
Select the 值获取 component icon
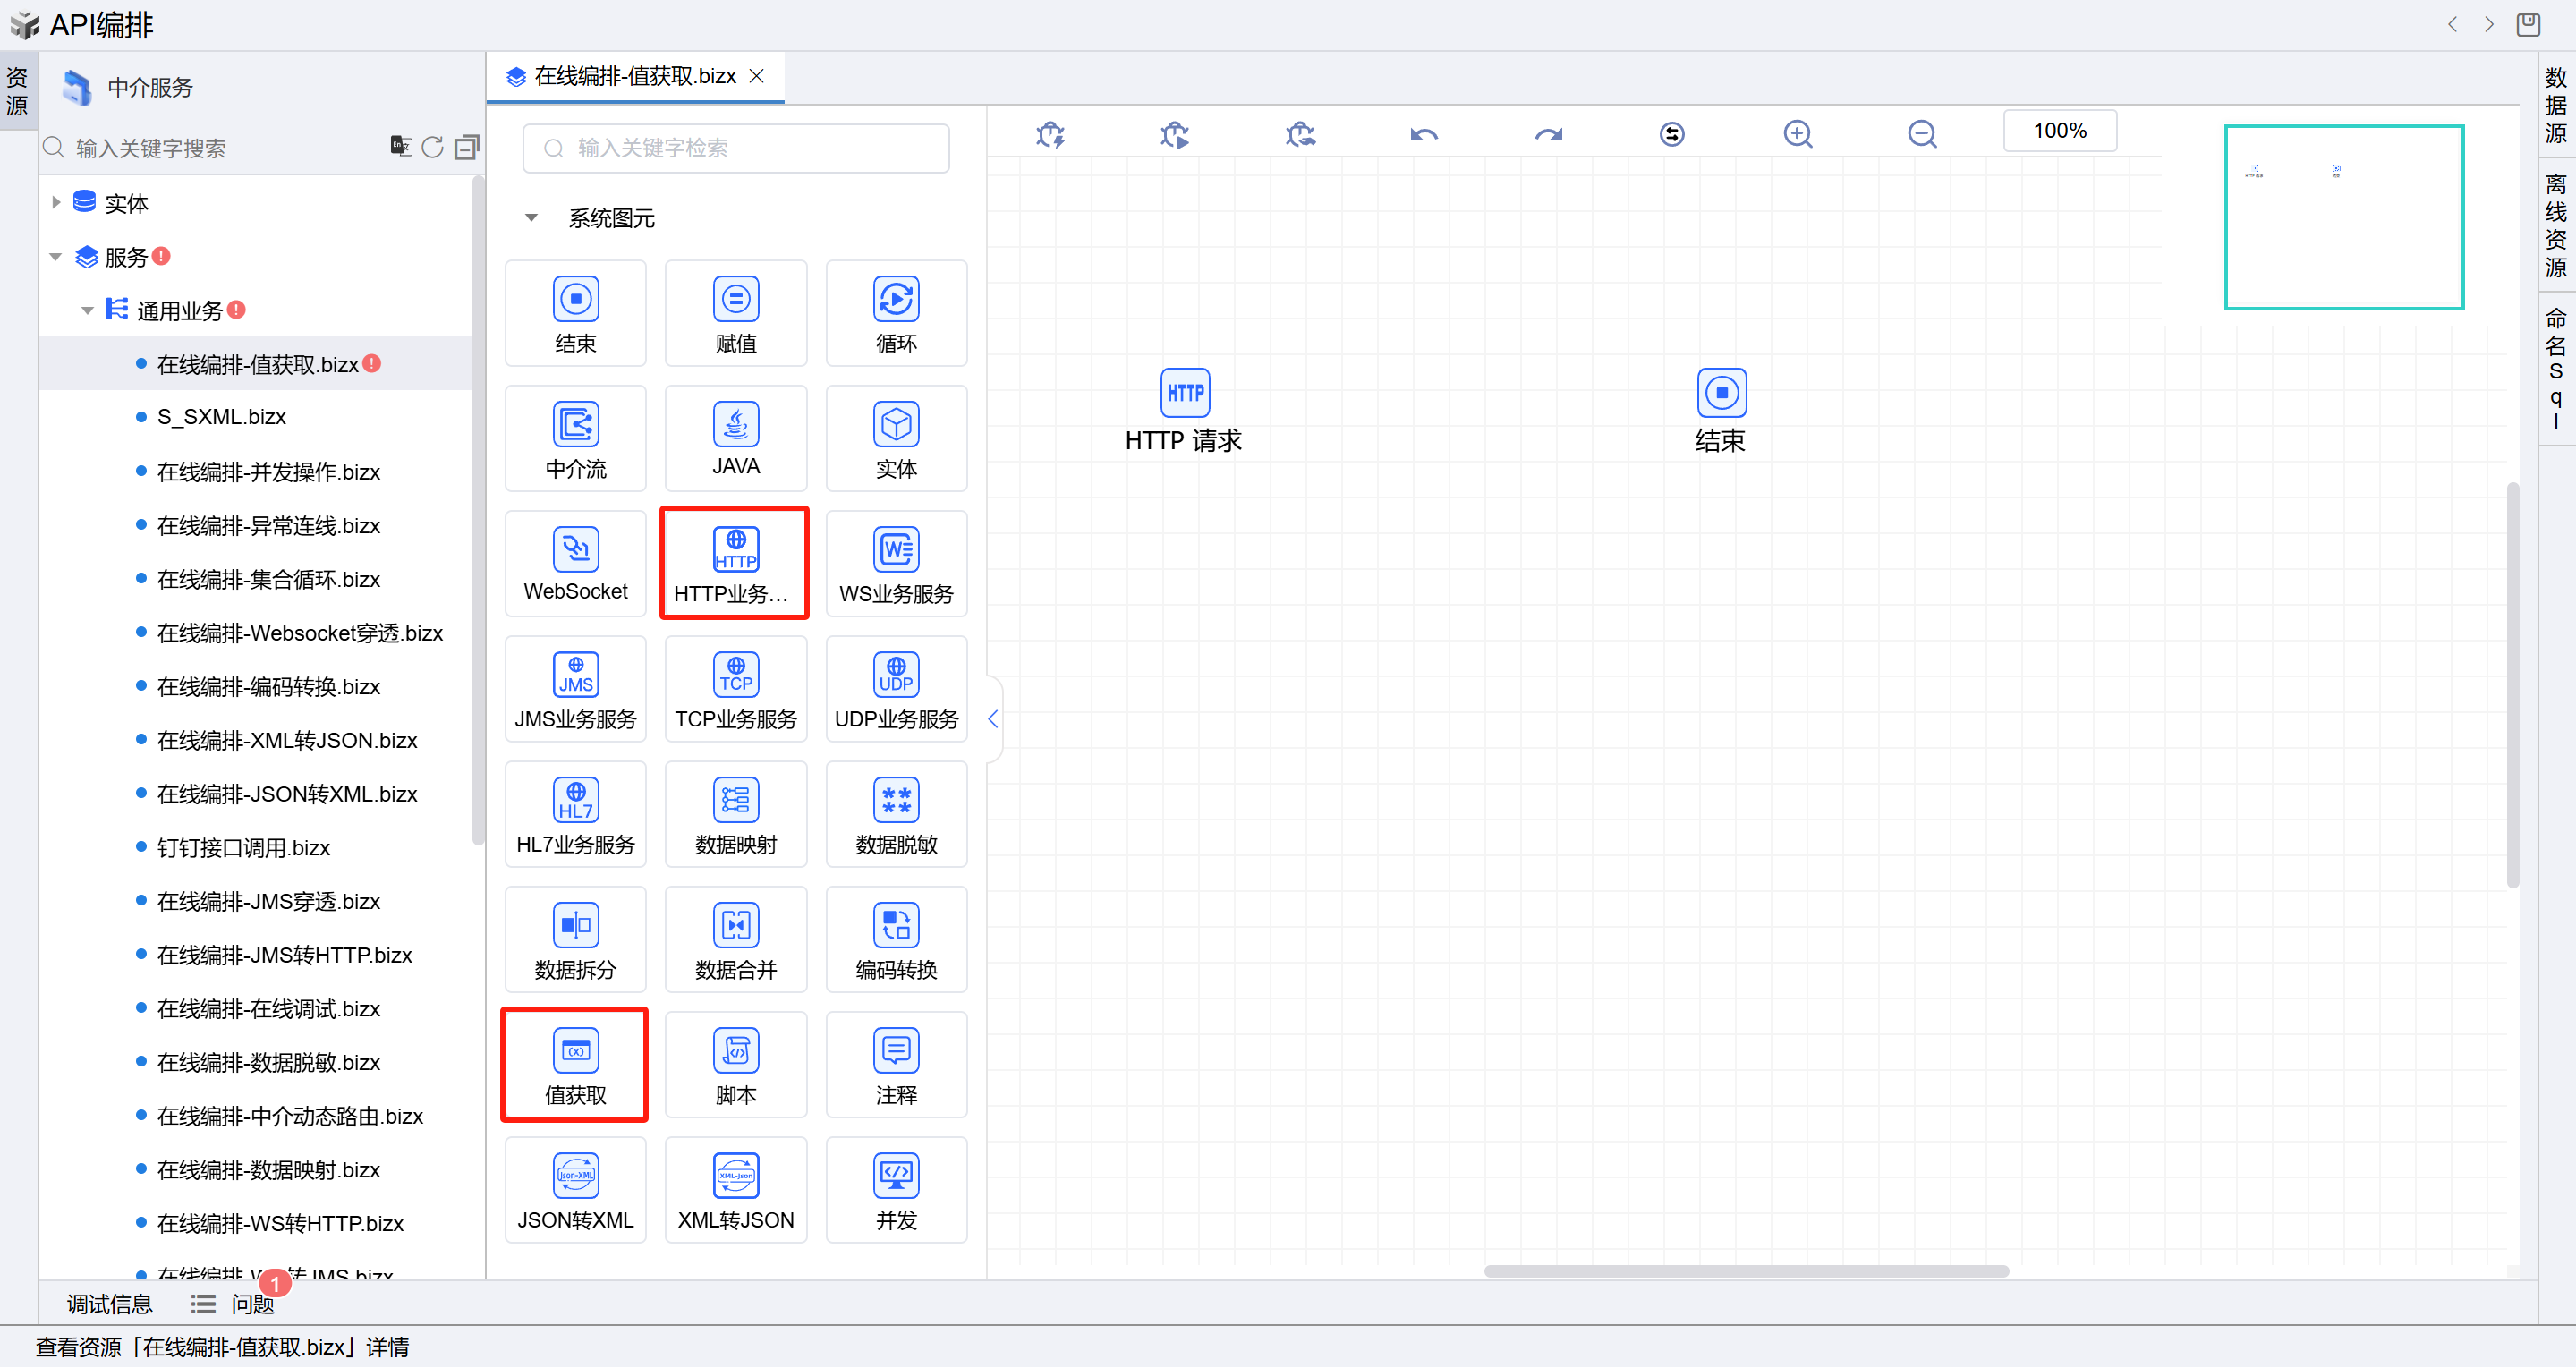click(x=575, y=1052)
